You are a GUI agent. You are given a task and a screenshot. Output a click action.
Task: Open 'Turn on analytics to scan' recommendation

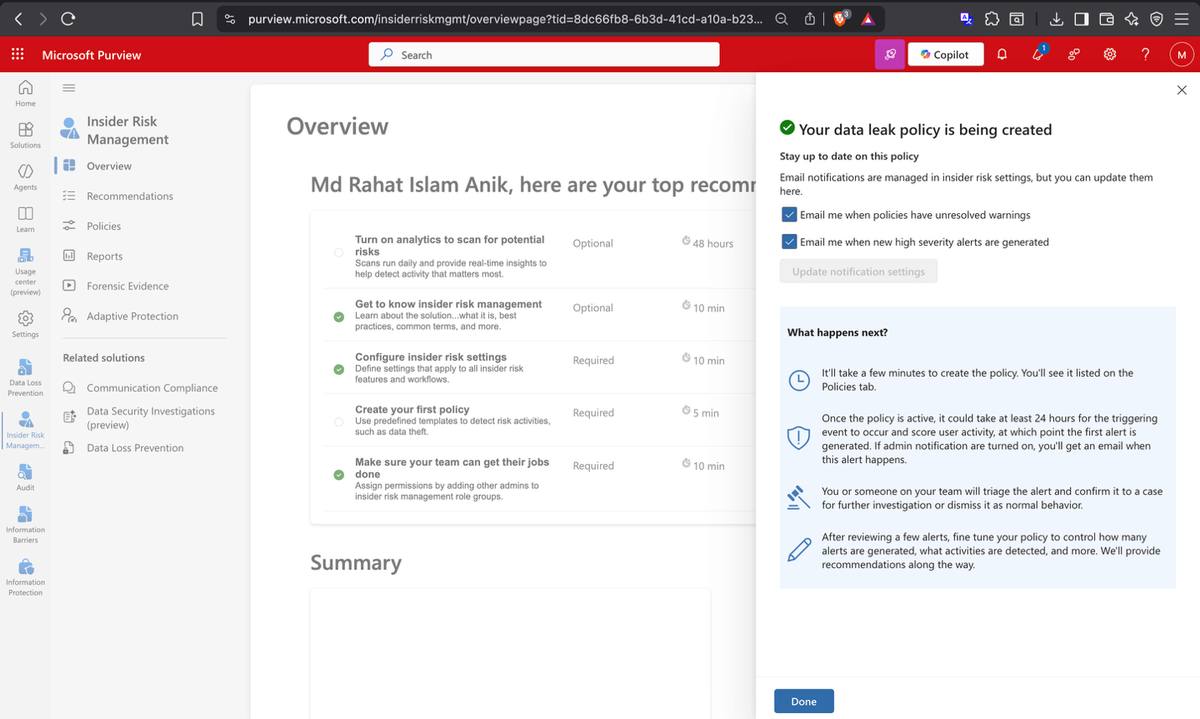[450, 245]
